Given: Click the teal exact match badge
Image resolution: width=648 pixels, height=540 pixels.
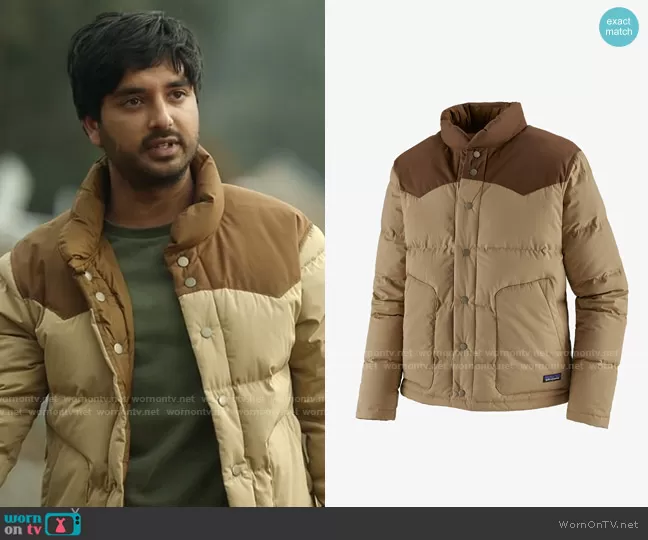Looking at the screenshot, I should (x=619, y=27).
